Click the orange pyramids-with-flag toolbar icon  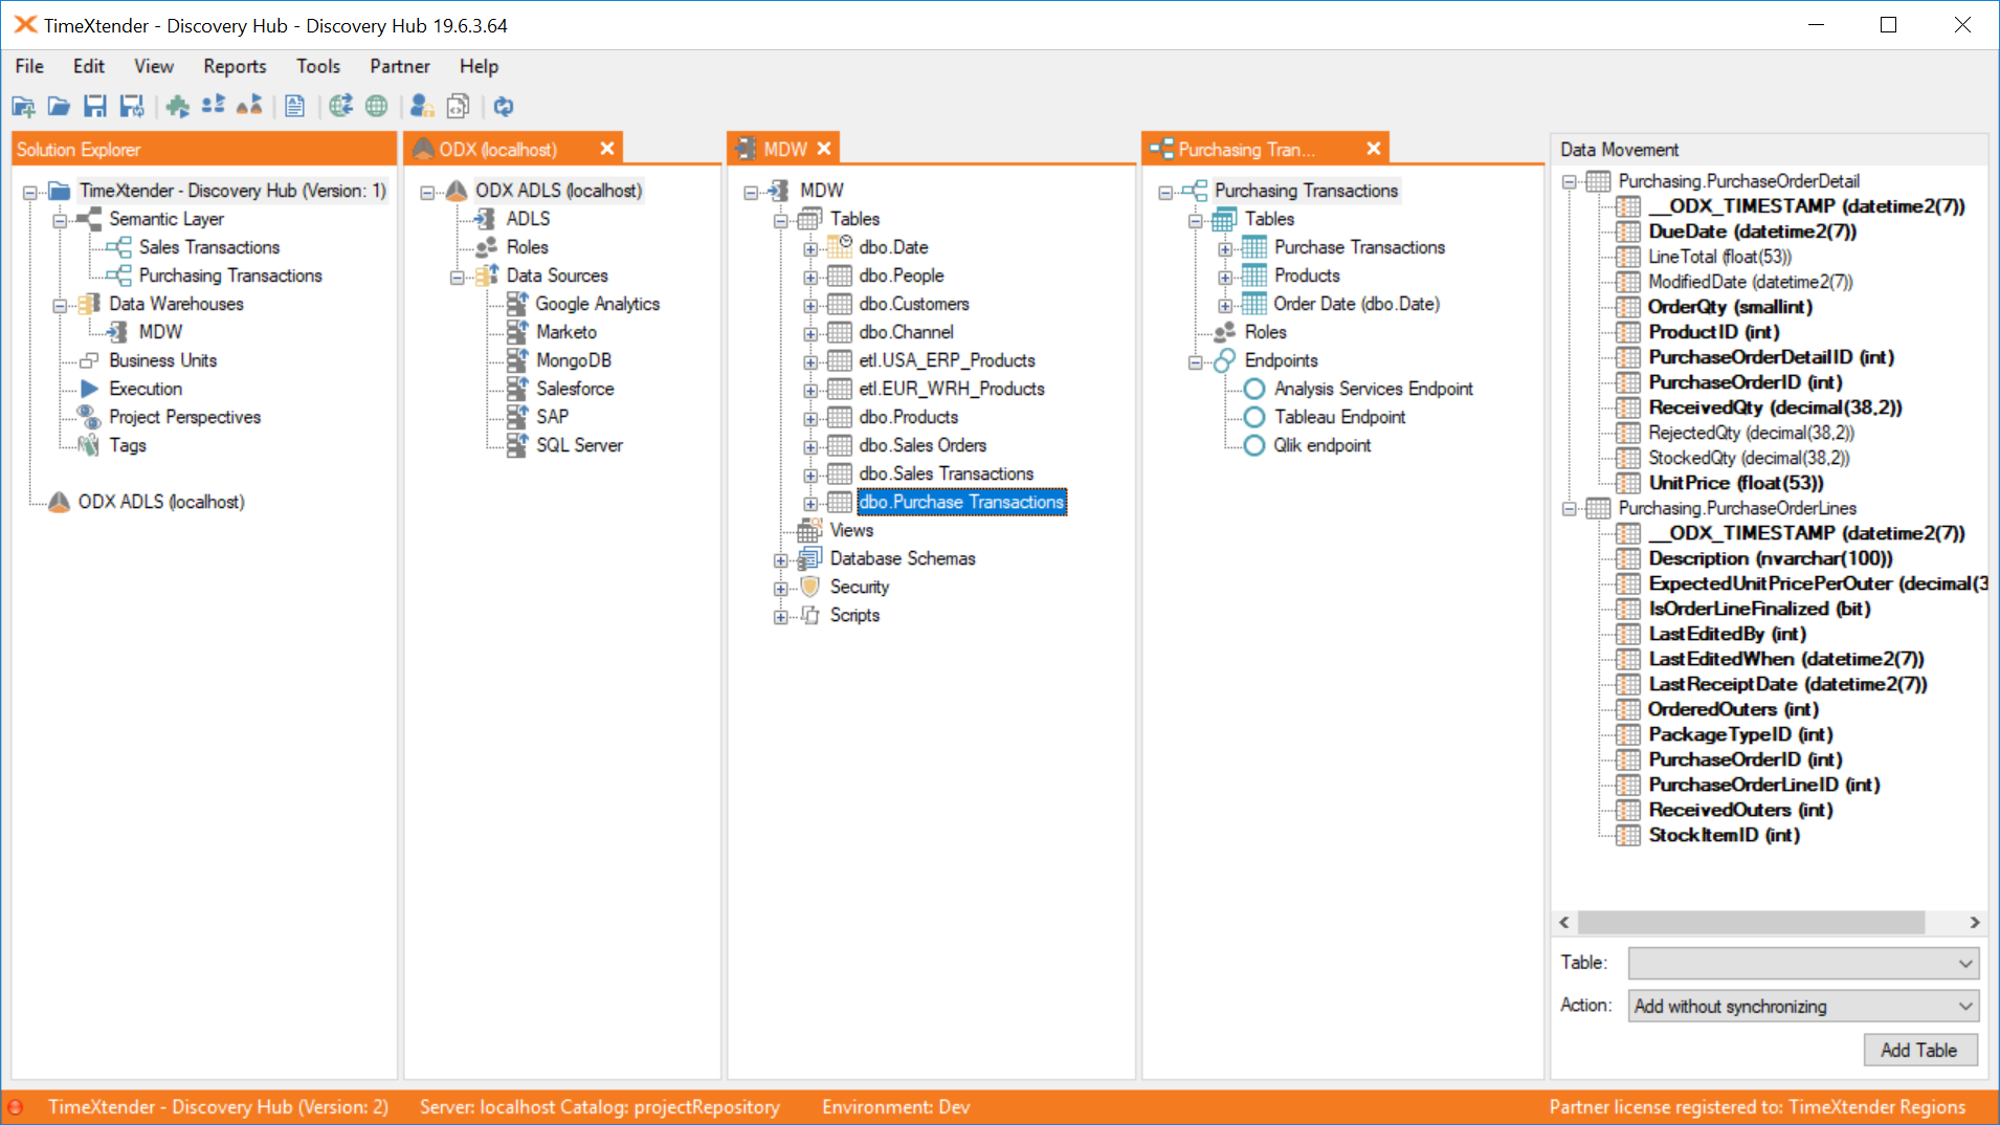pos(249,106)
